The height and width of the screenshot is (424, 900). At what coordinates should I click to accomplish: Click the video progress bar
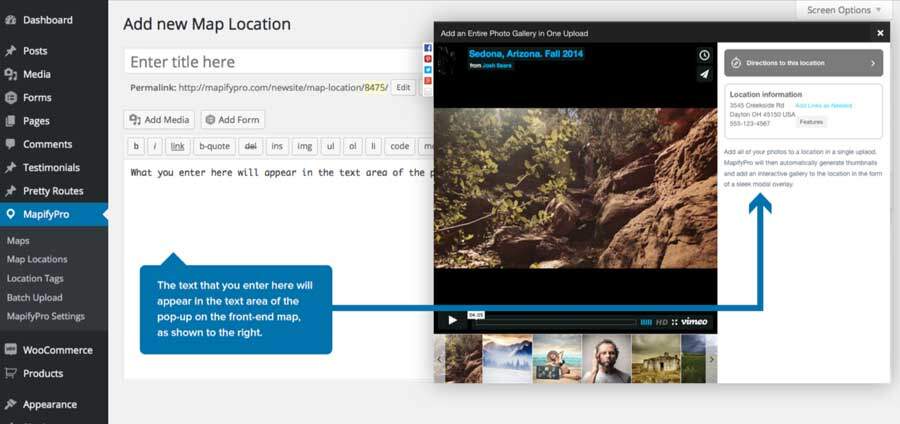555,322
